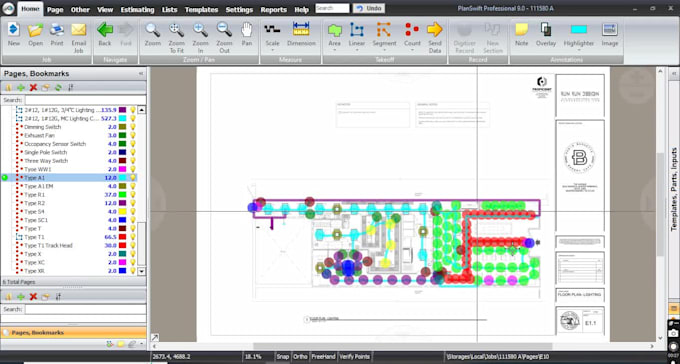Navigate Back with the green arrow
This screenshot has height=364, width=680.
point(105,30)
